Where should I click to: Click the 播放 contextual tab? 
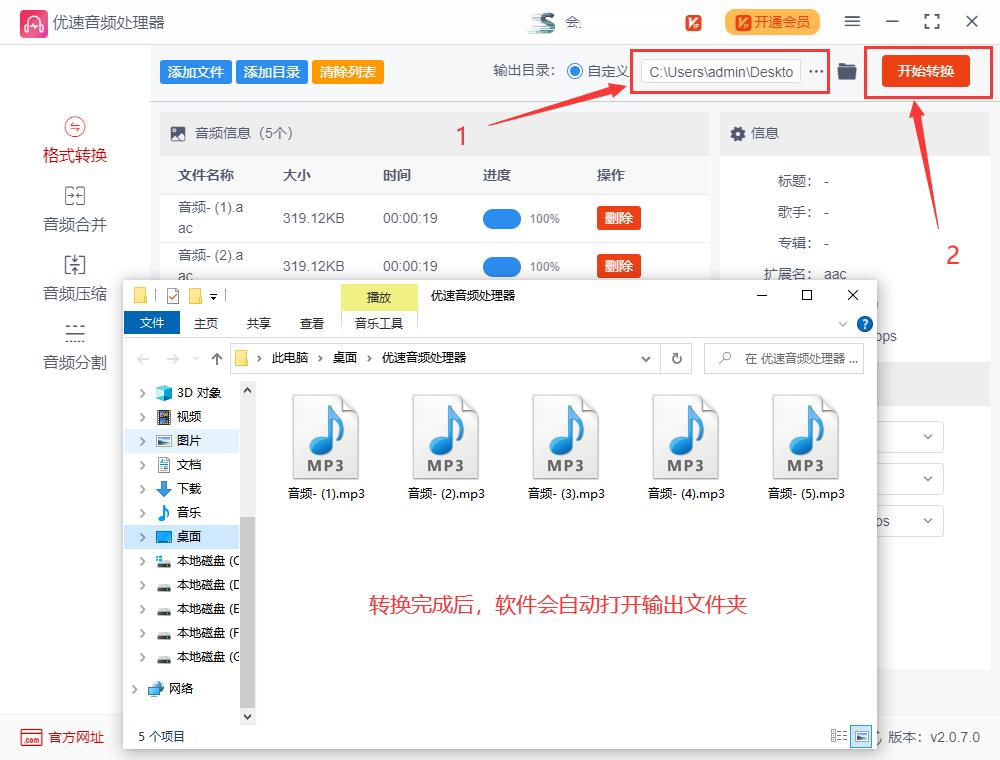[379, 297]
